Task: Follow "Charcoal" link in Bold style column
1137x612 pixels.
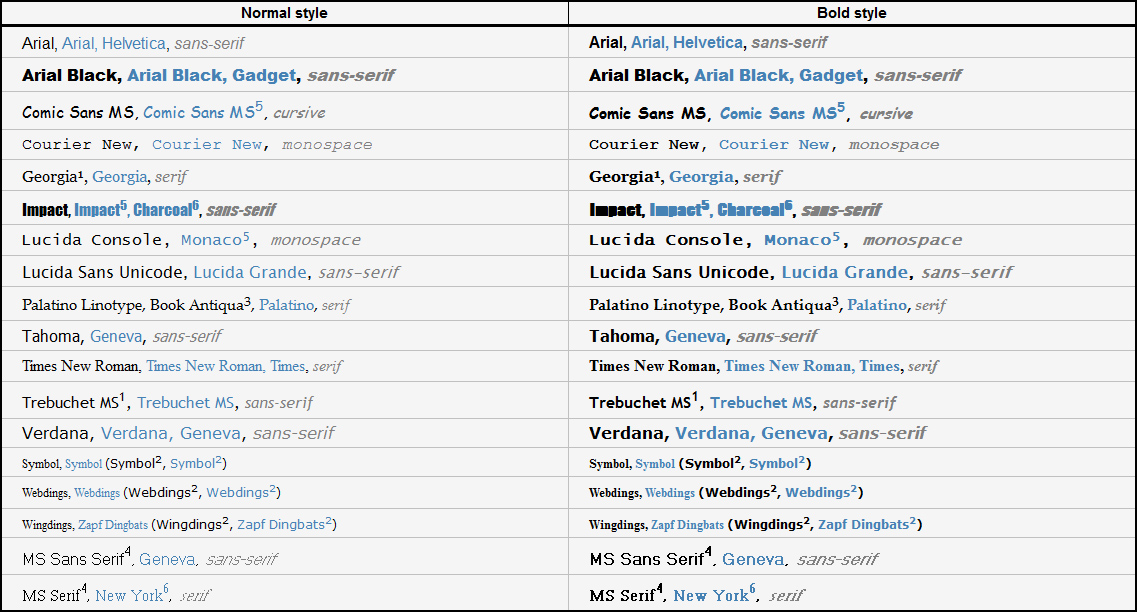Action: (x=751, y=210)
